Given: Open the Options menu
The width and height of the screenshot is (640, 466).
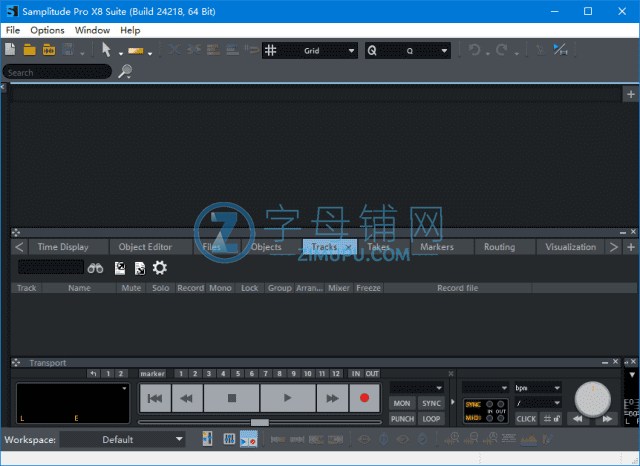Looking at the screenshot, I should point(47,30).
